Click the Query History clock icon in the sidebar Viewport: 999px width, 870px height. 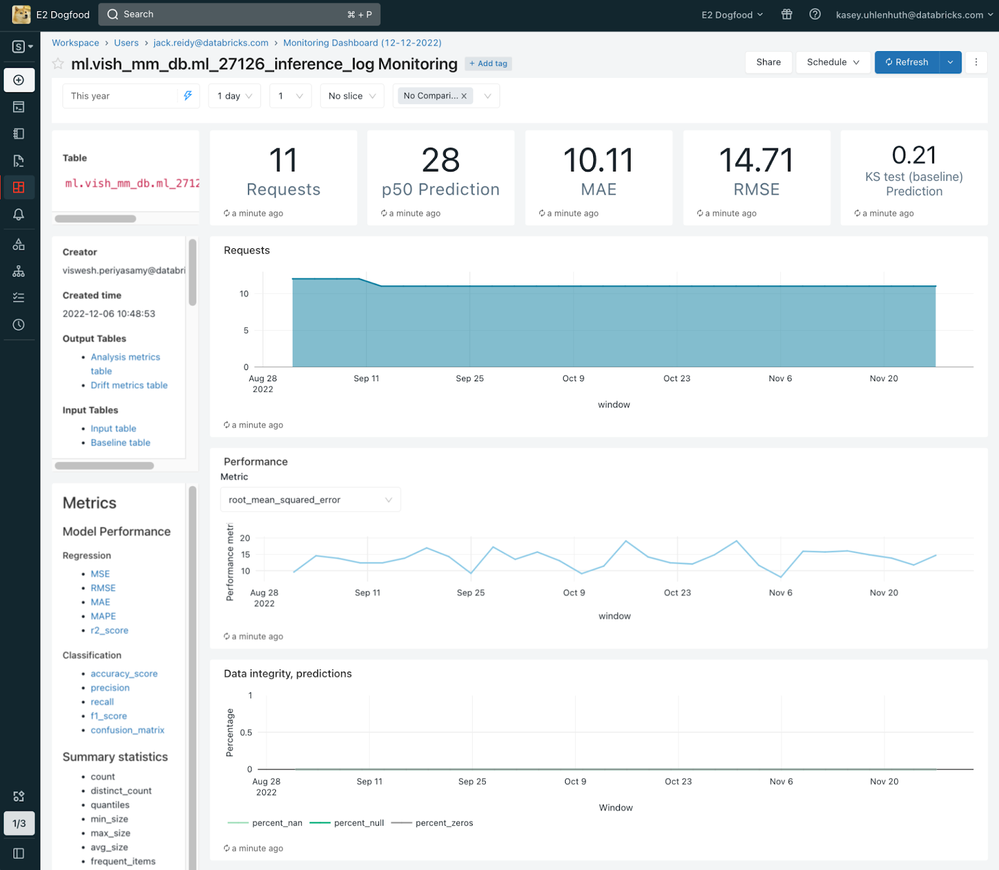pyautogui.click(x=19, y=325)
